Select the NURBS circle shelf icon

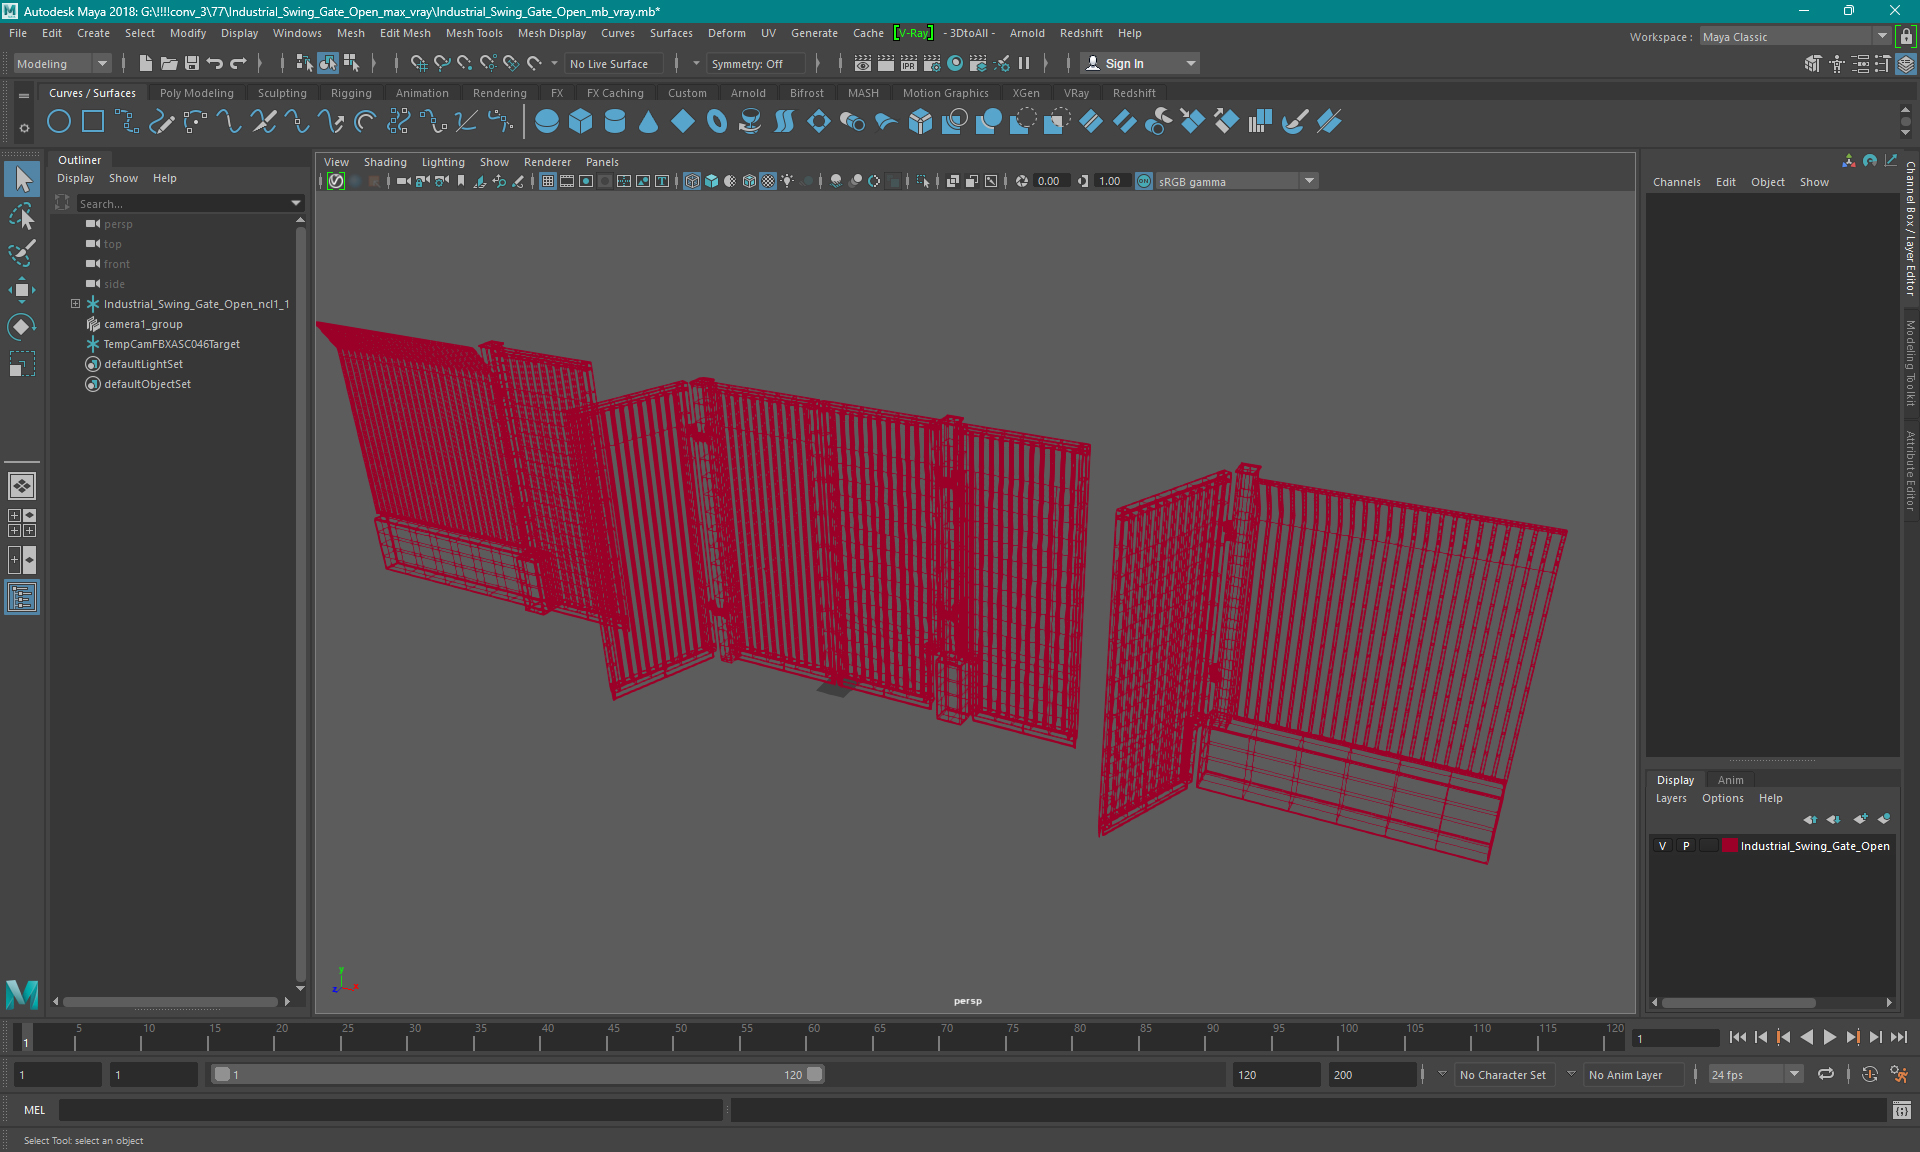click(x=59, y=122)
